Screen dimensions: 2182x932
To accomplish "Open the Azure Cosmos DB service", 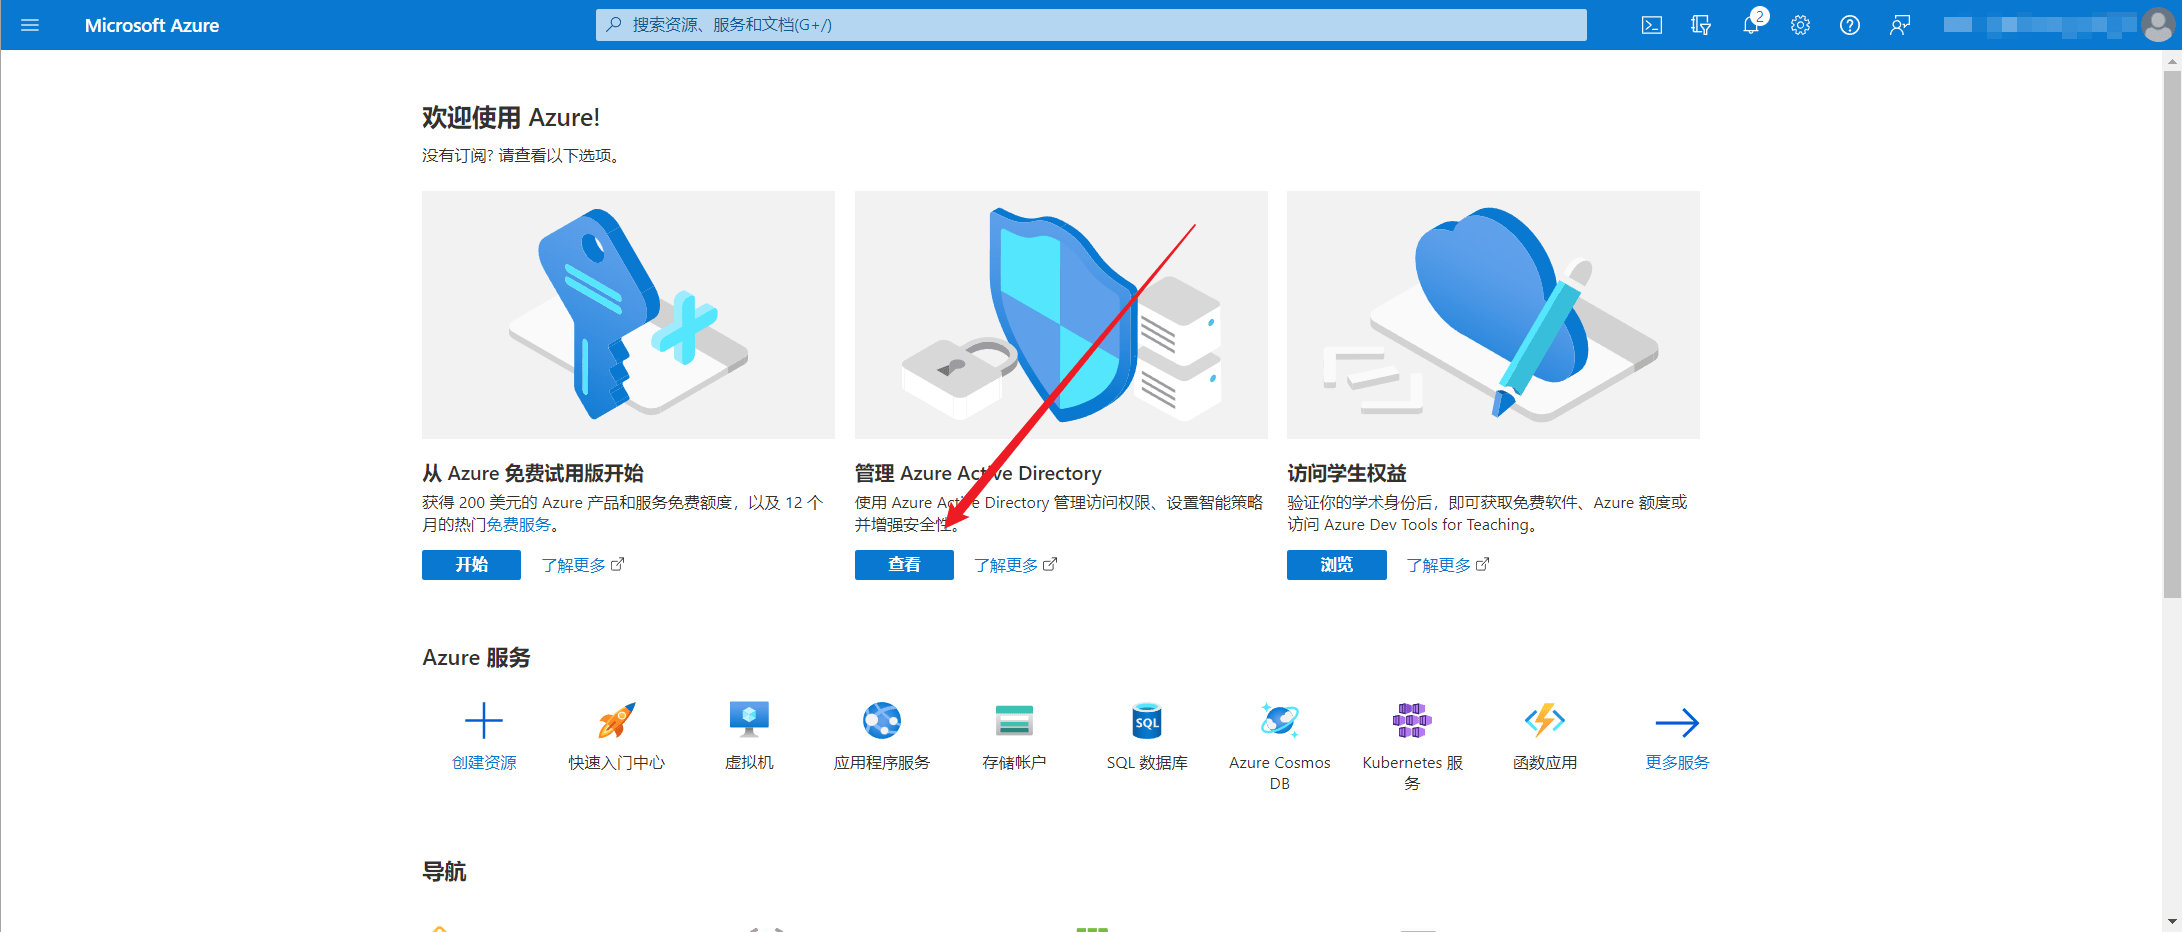I will (x=1279, y=720).
